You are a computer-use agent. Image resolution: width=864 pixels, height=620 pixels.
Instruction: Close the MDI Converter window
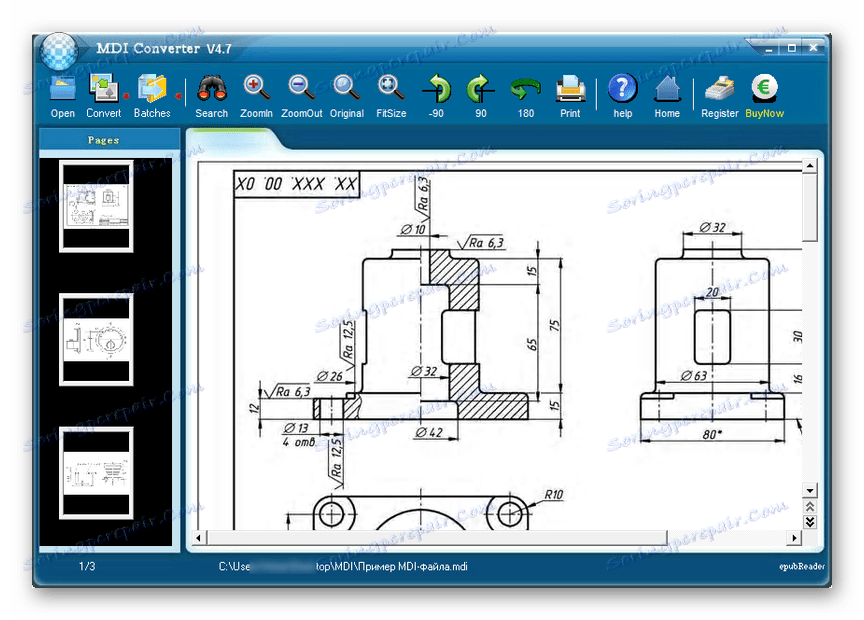[813, 48]
